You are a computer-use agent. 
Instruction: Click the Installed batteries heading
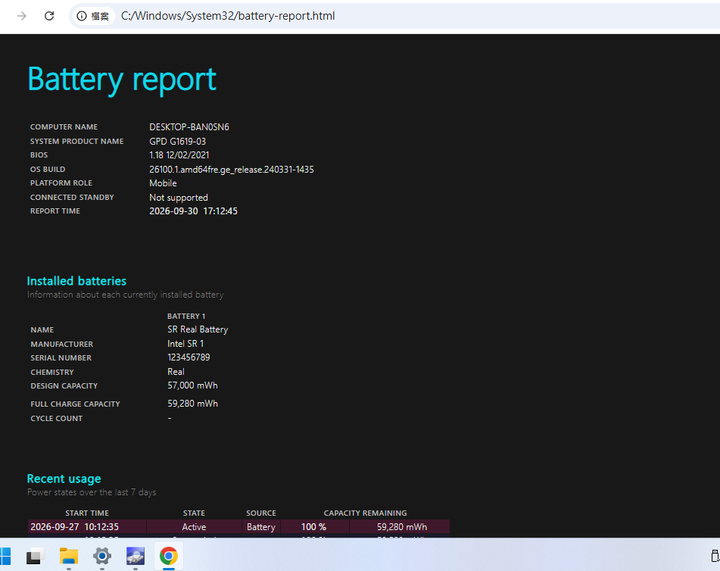tap(77, 281)
